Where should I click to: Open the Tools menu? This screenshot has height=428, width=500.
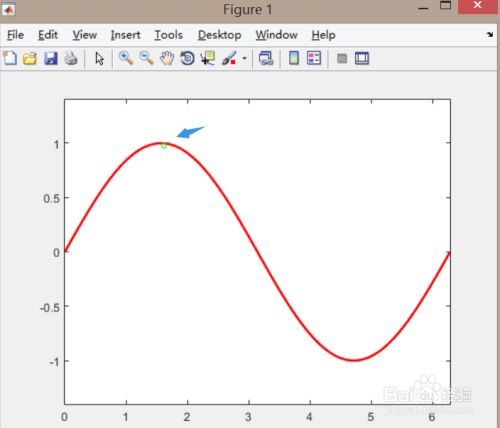[168, 35]
